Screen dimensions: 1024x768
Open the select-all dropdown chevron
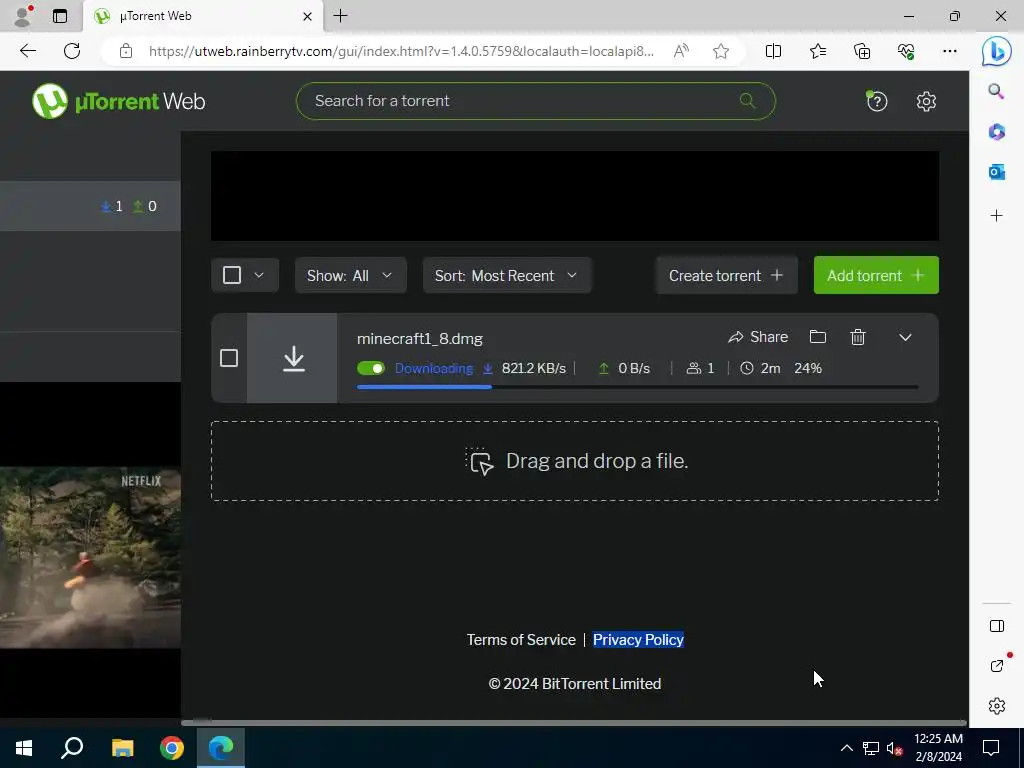point(259,275)
